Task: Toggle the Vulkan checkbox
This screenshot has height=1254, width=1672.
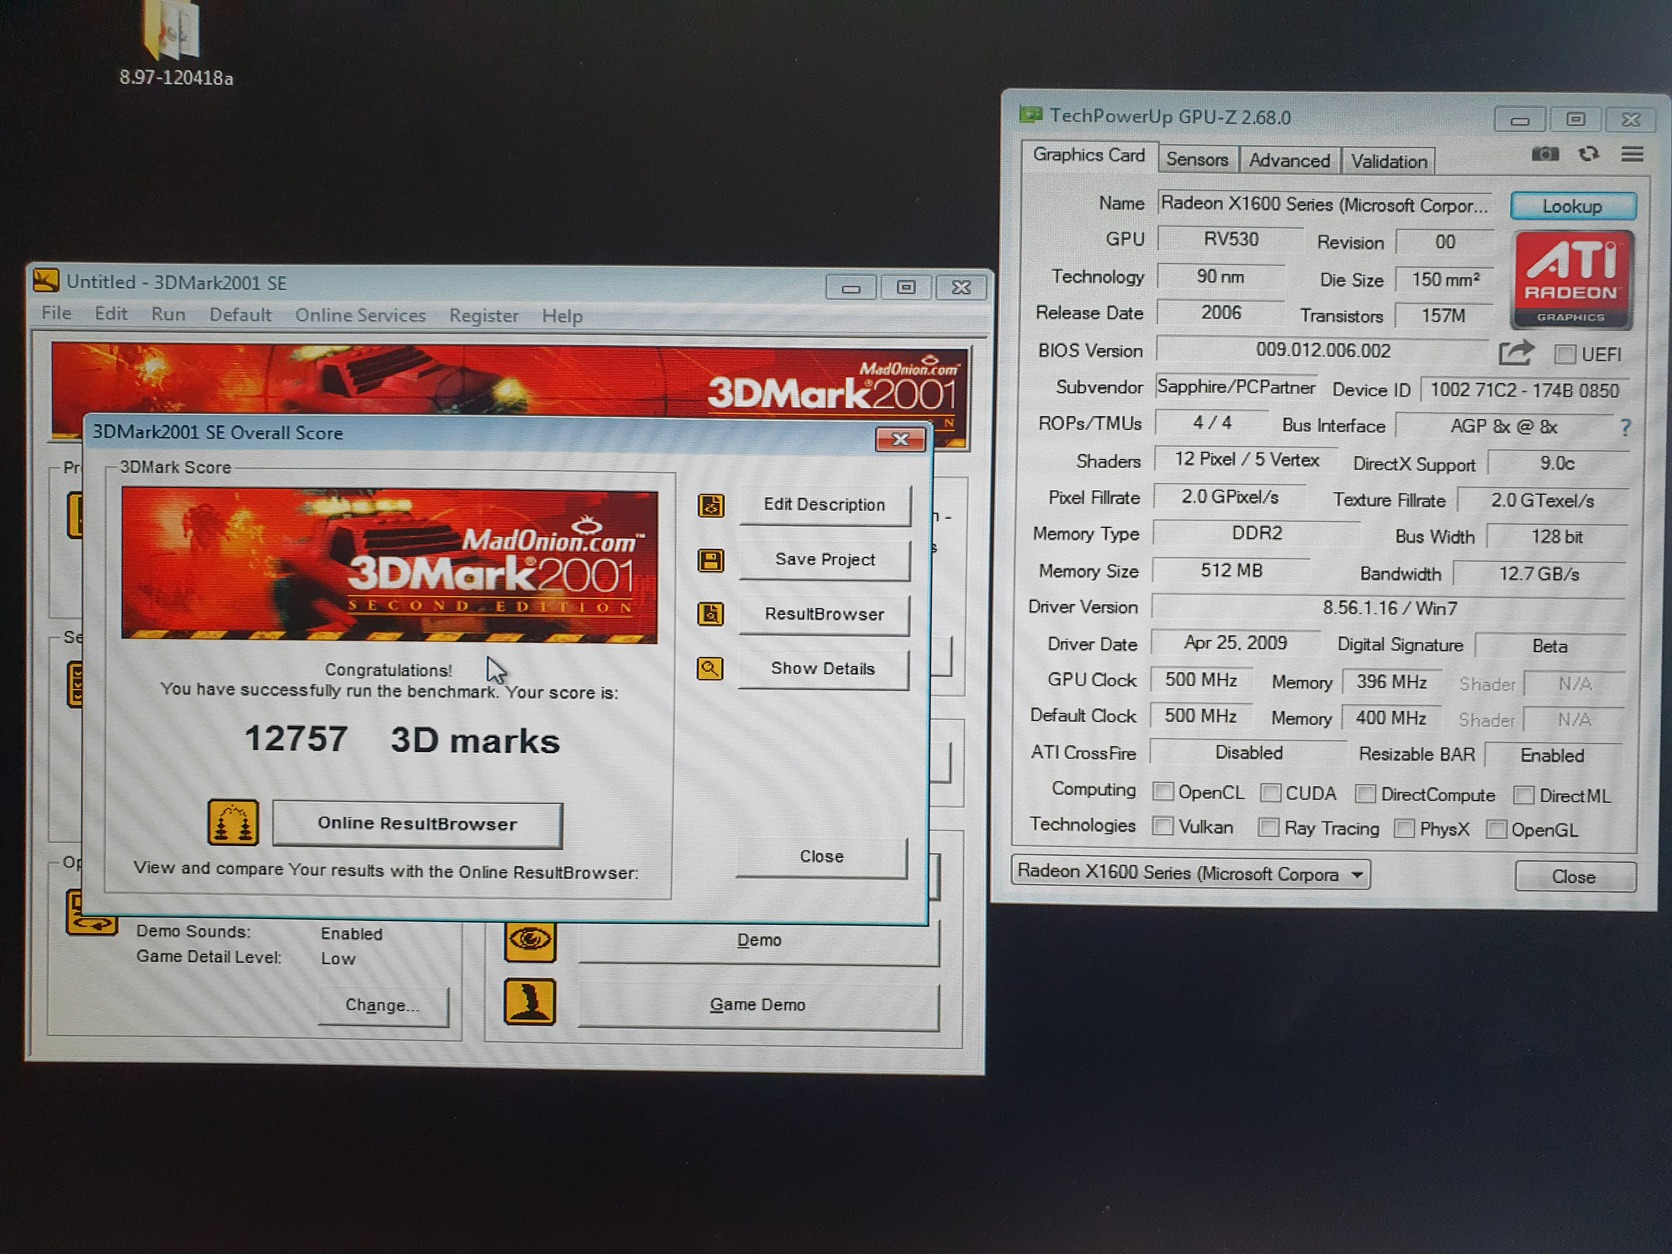Action: (x=1162, y=826)
